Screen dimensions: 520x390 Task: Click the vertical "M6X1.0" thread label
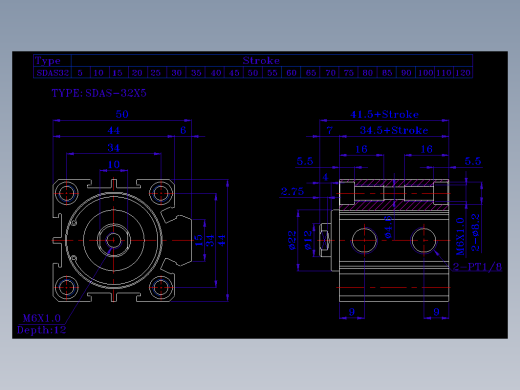[460, 236]
